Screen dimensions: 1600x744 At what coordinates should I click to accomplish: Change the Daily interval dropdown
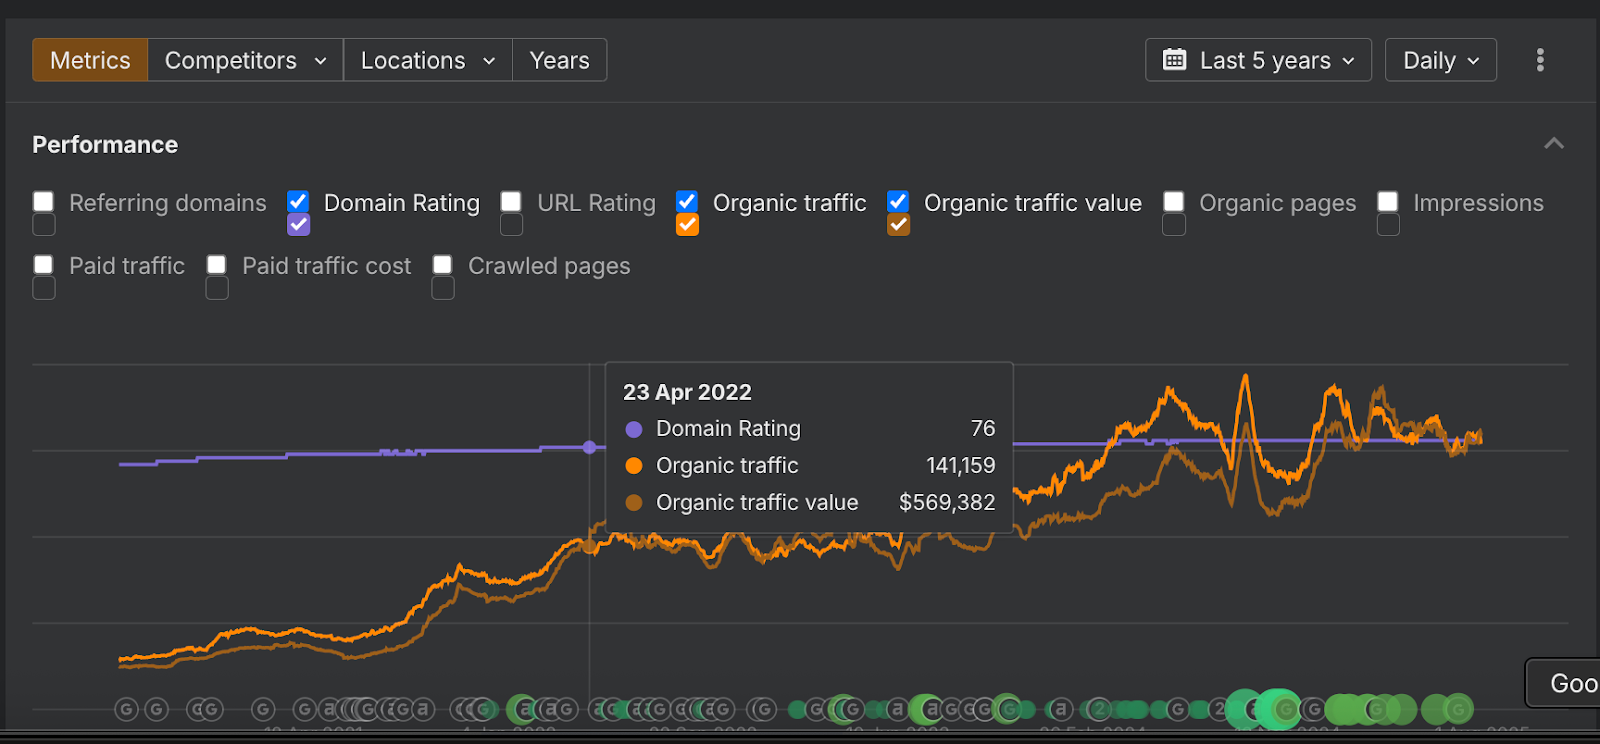[x=1440, y=60]
